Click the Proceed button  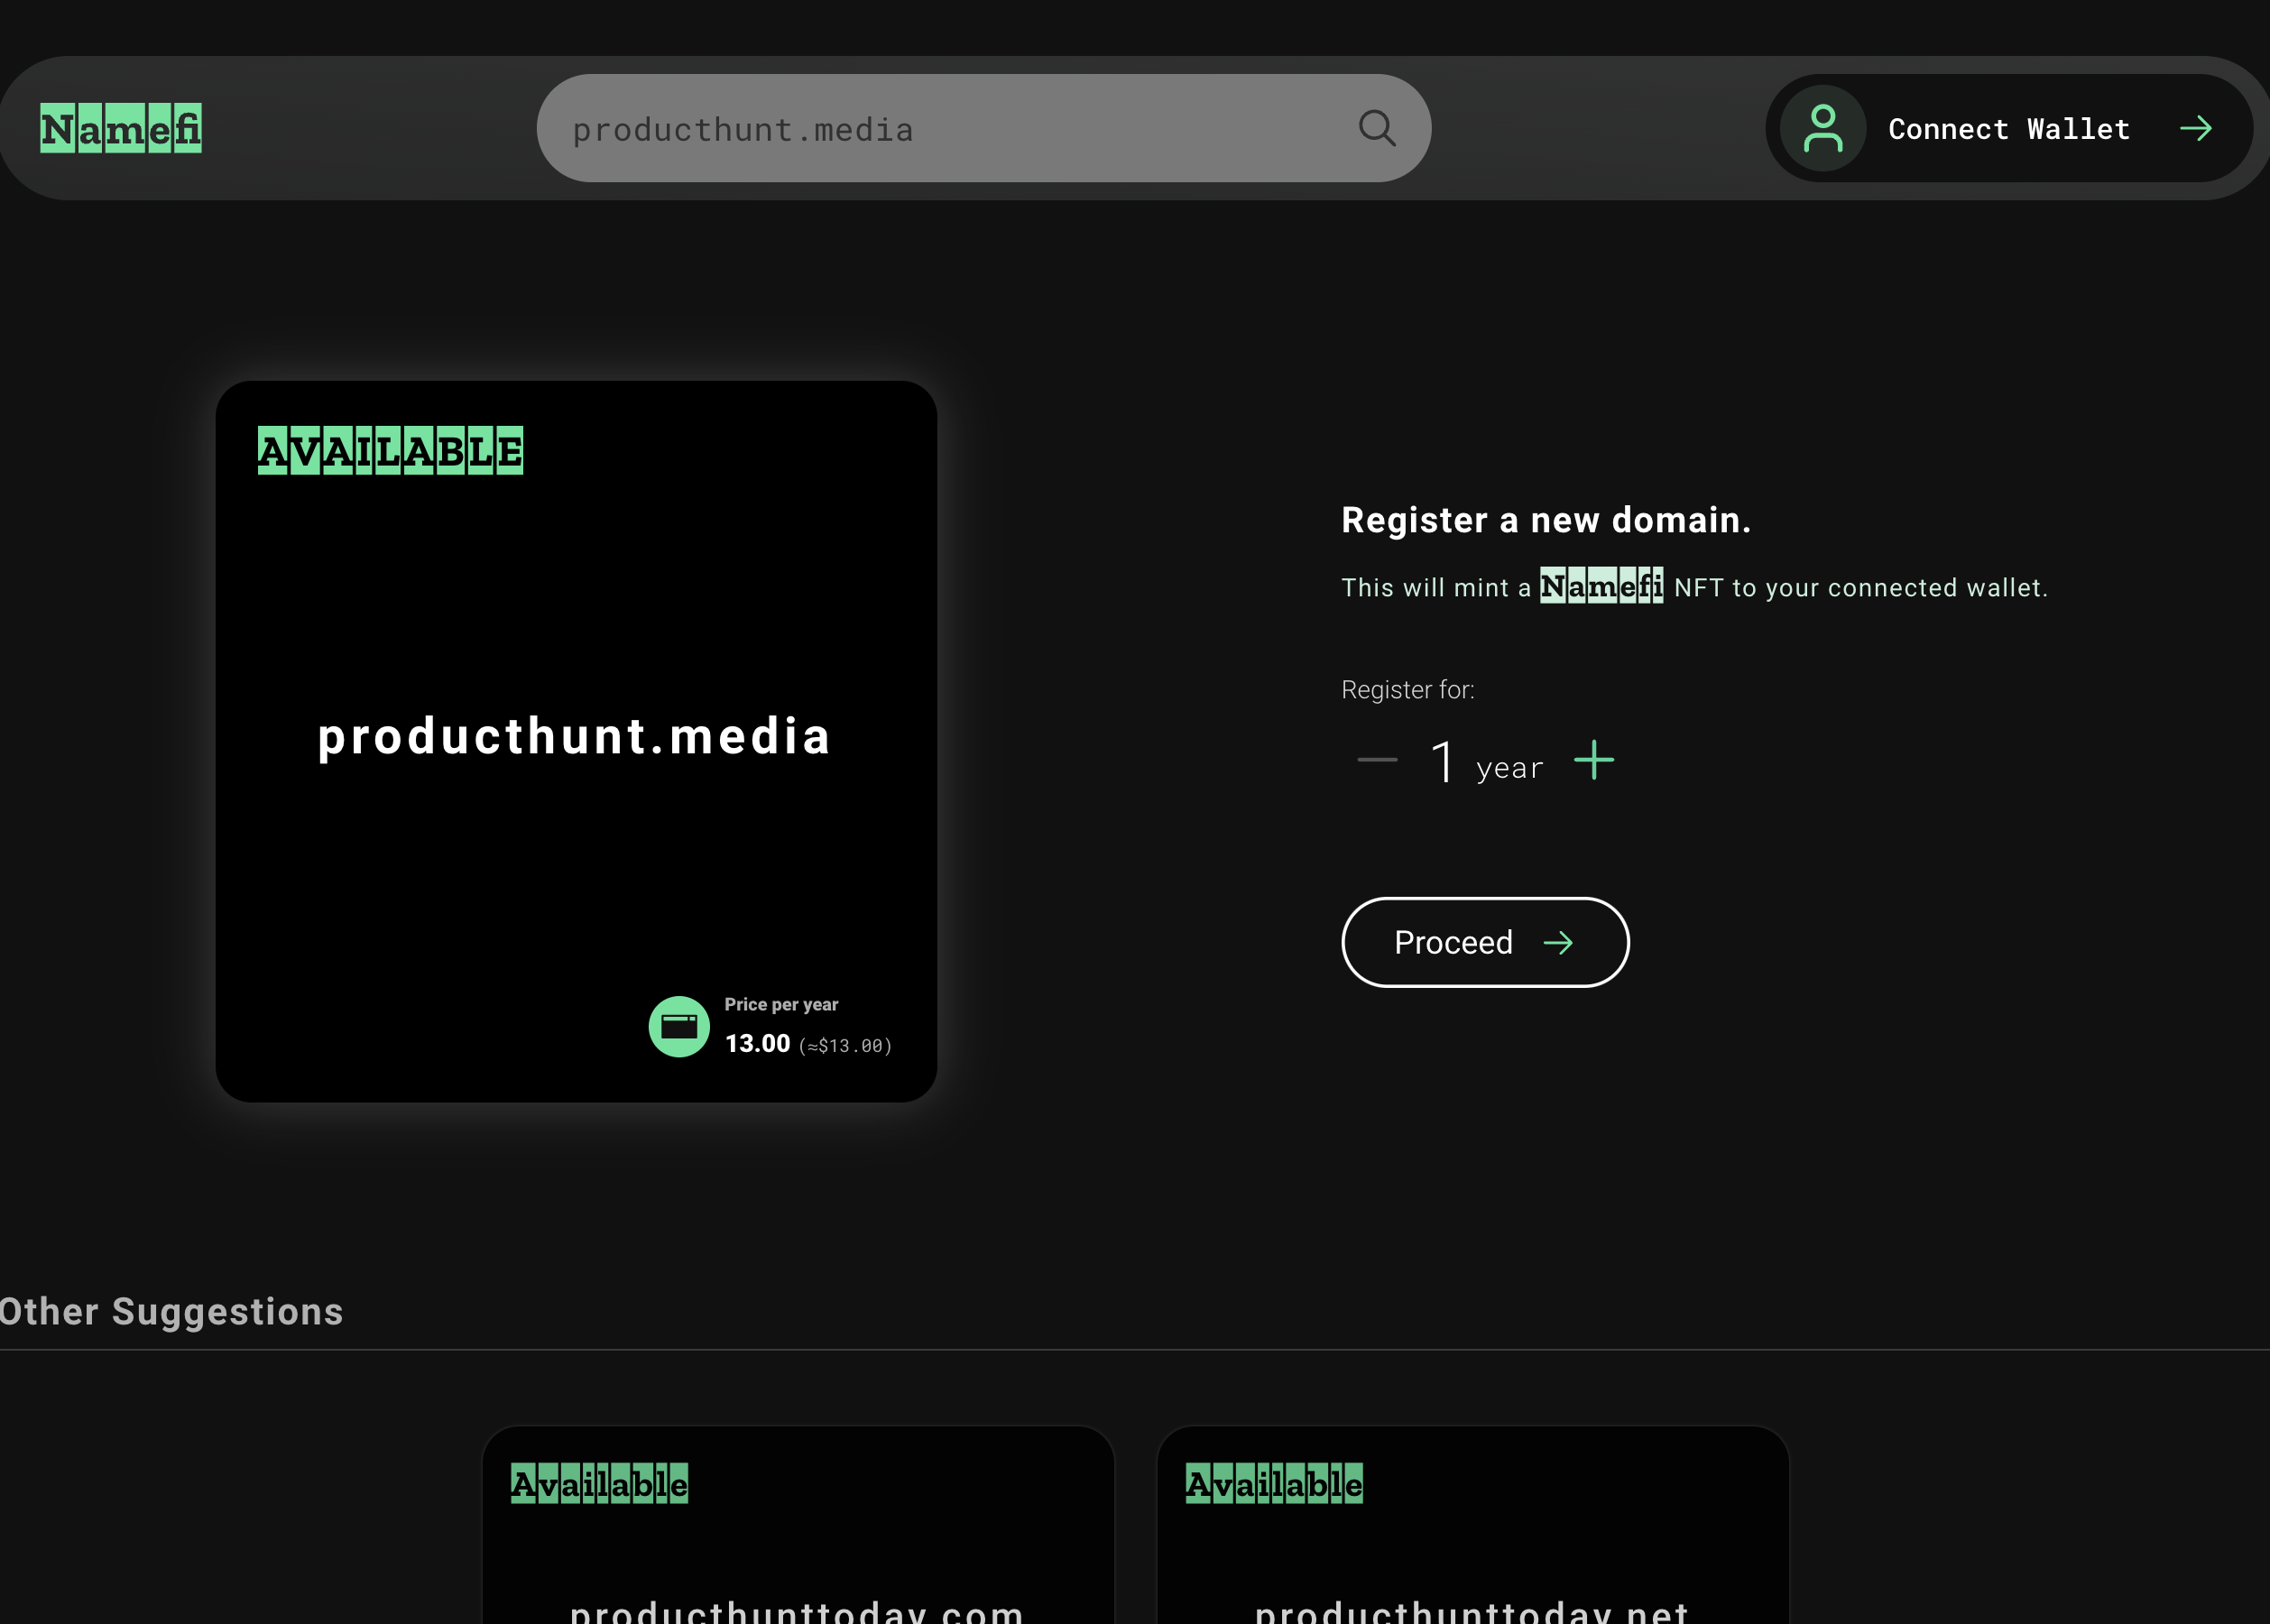[1485, 942]
